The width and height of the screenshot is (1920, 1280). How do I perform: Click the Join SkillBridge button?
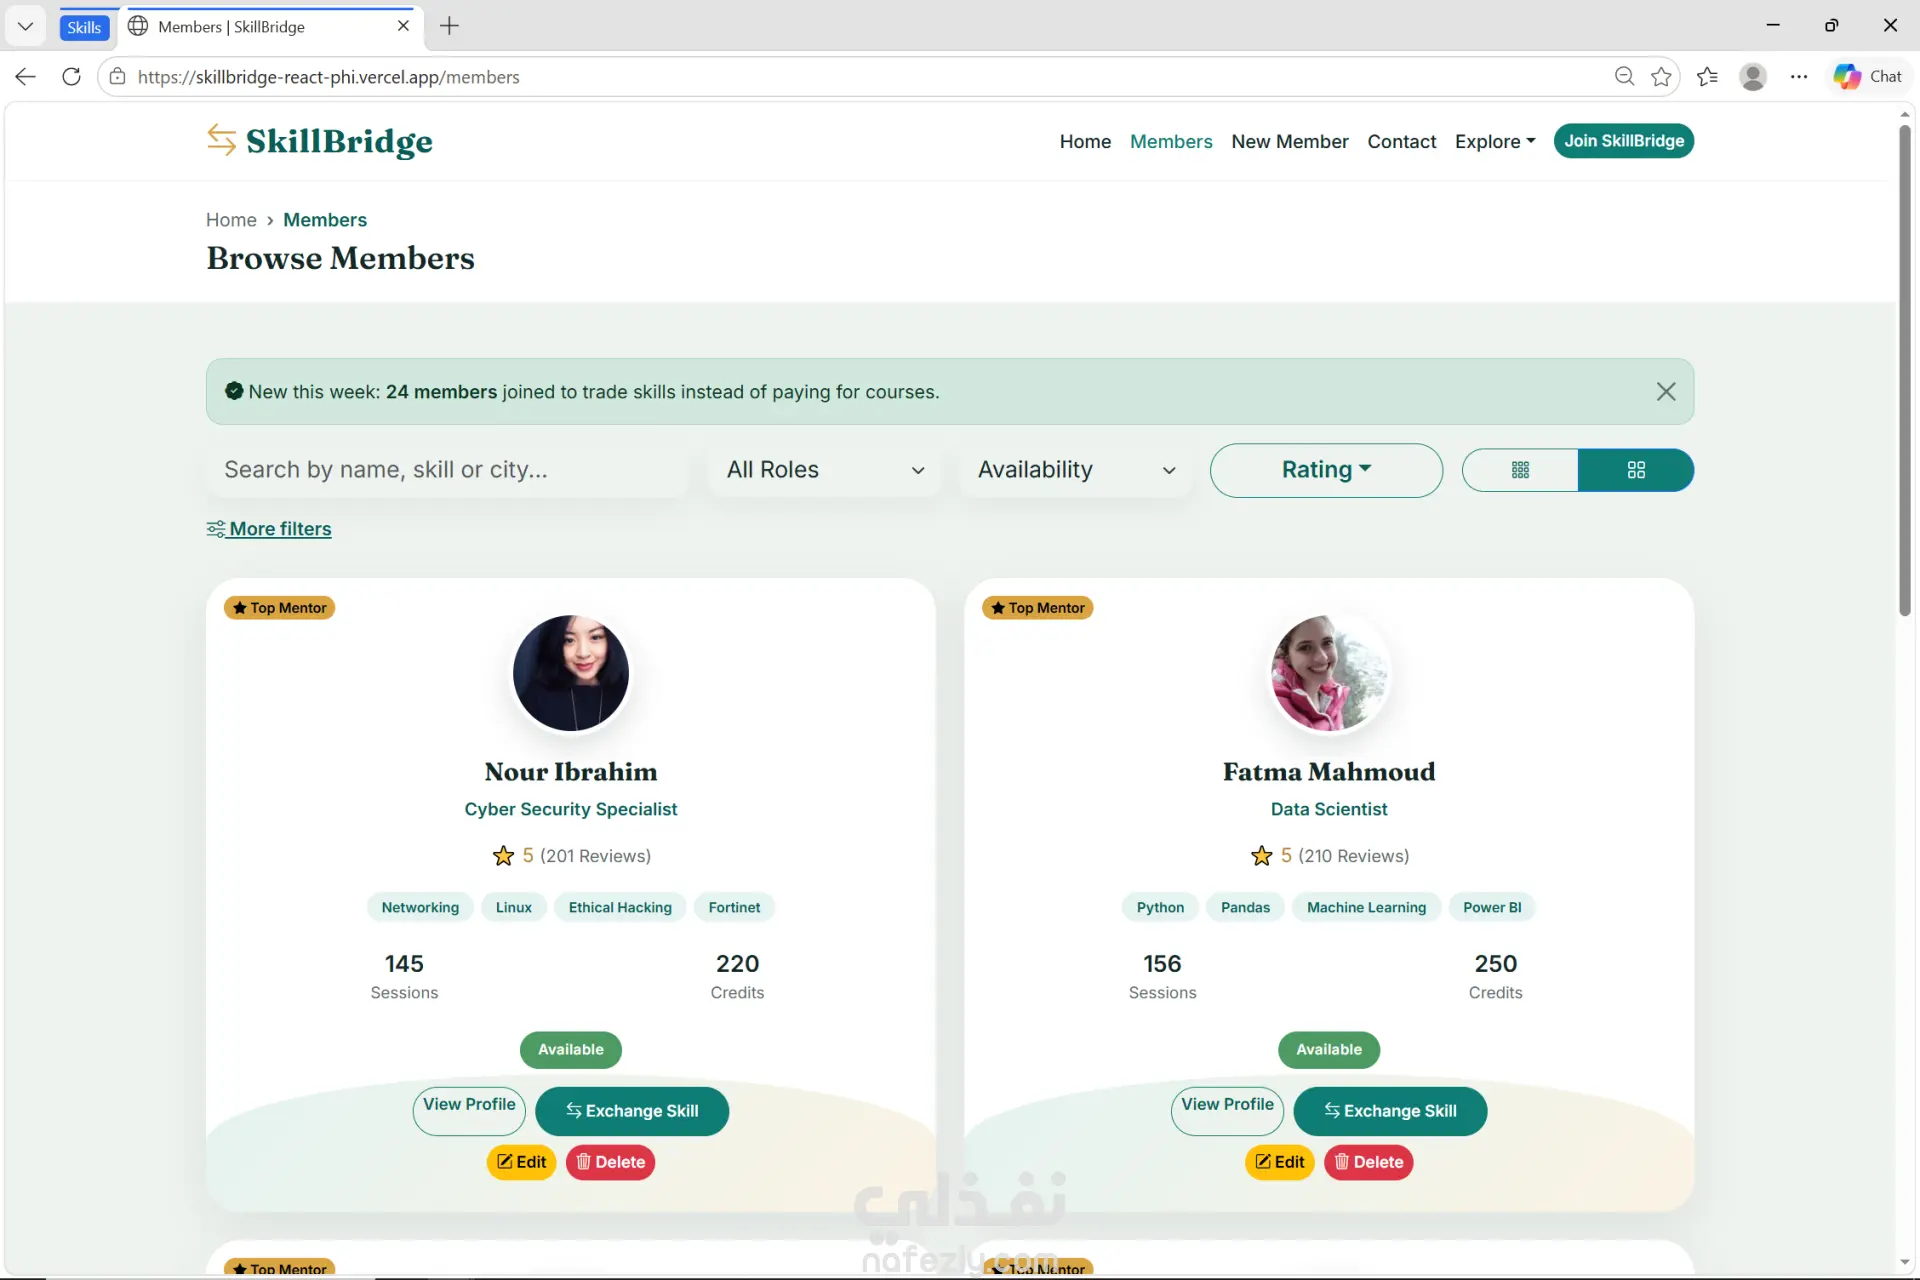(1624, 141)
